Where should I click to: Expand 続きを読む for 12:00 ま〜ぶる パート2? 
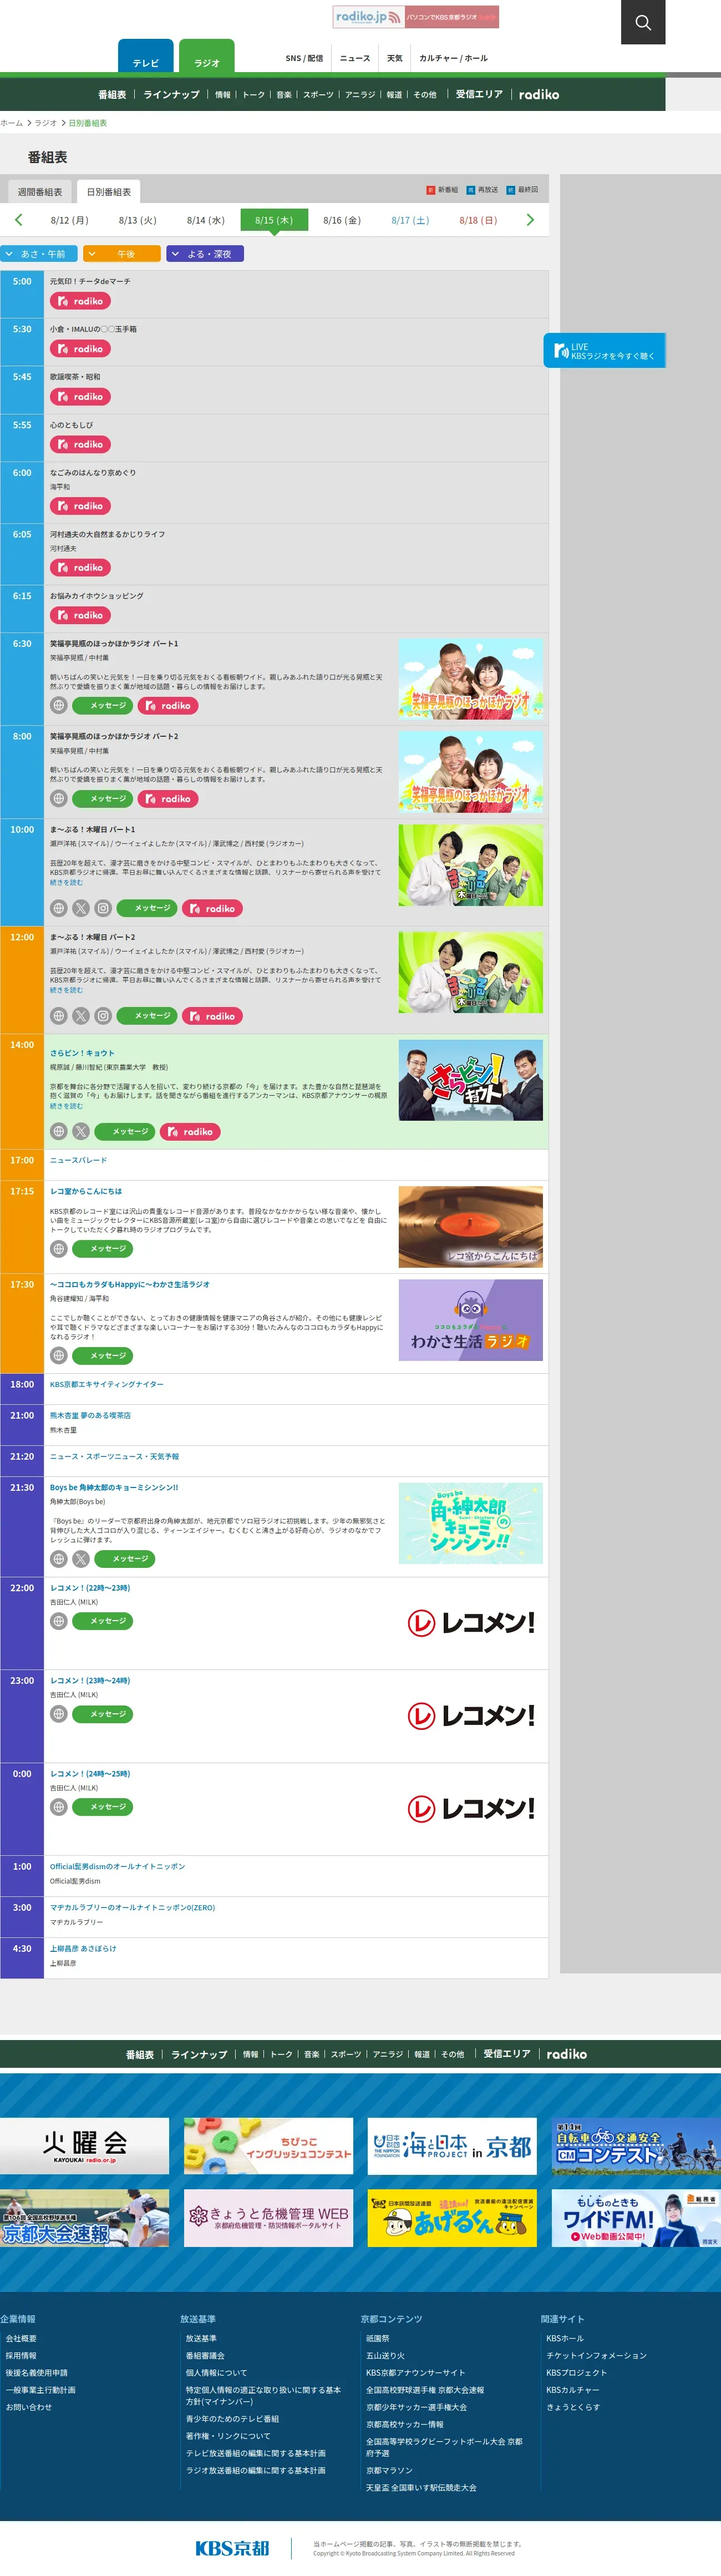pos(67,990)
